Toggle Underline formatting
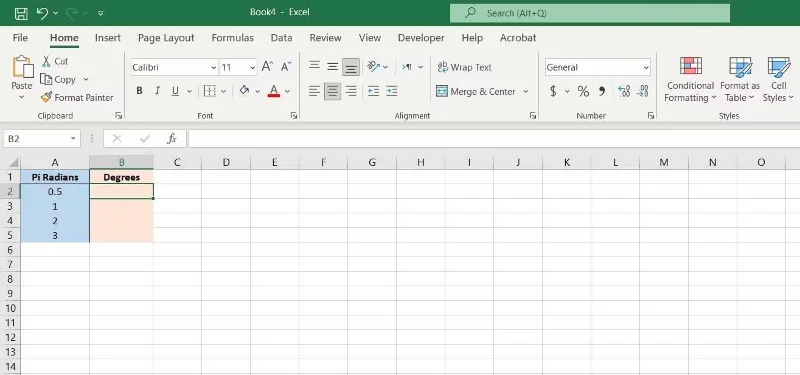Image resolution: width=800 pixels, height=375 pixels. 176,91
